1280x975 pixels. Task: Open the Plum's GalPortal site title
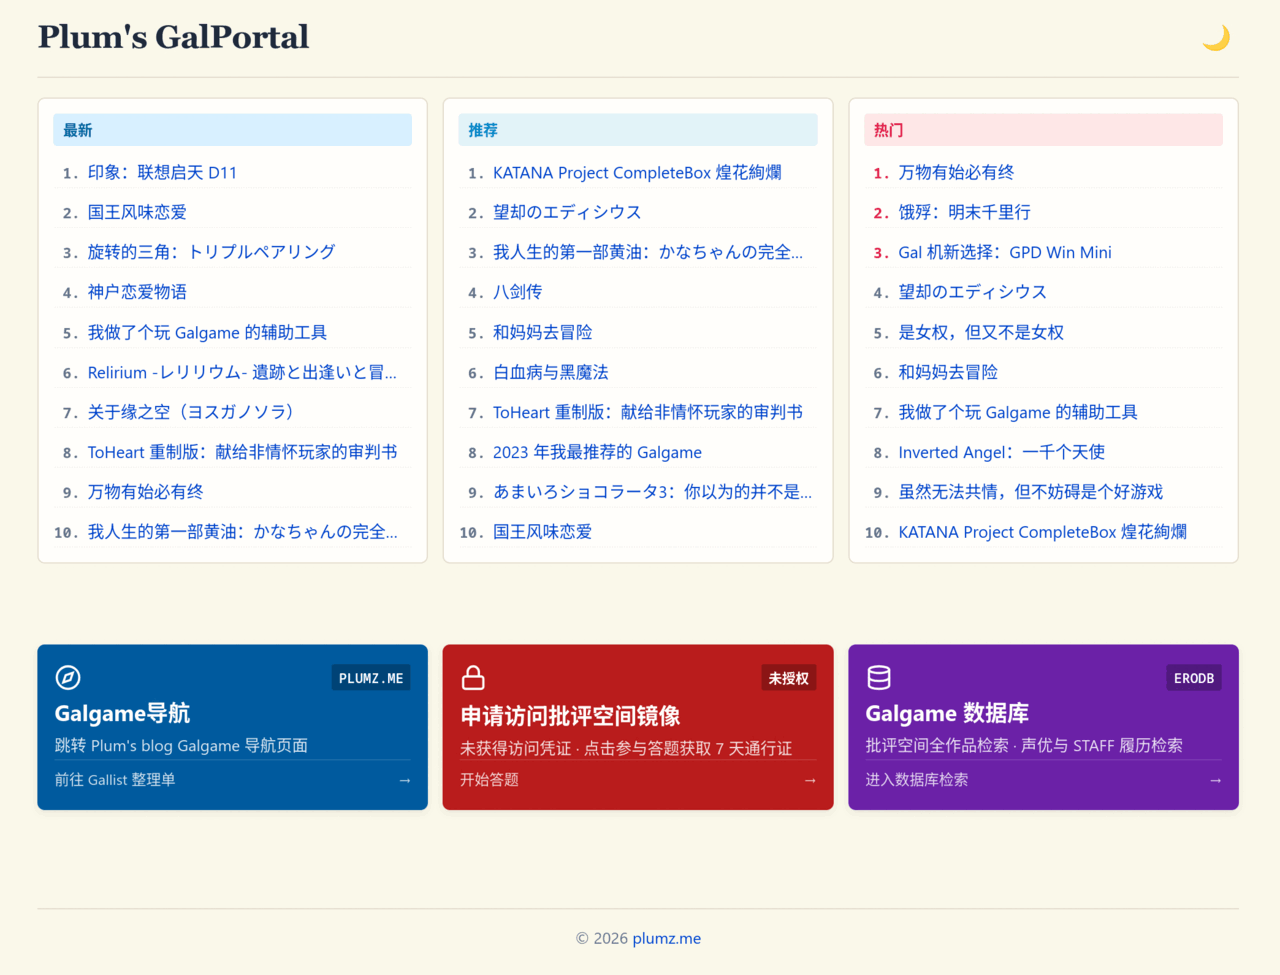pos(173,37)
